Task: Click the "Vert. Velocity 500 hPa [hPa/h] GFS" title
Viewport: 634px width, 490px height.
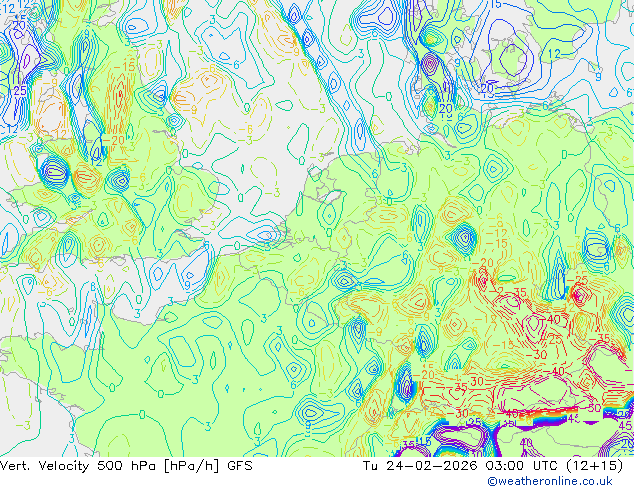Action: click(x=126, y=466)
